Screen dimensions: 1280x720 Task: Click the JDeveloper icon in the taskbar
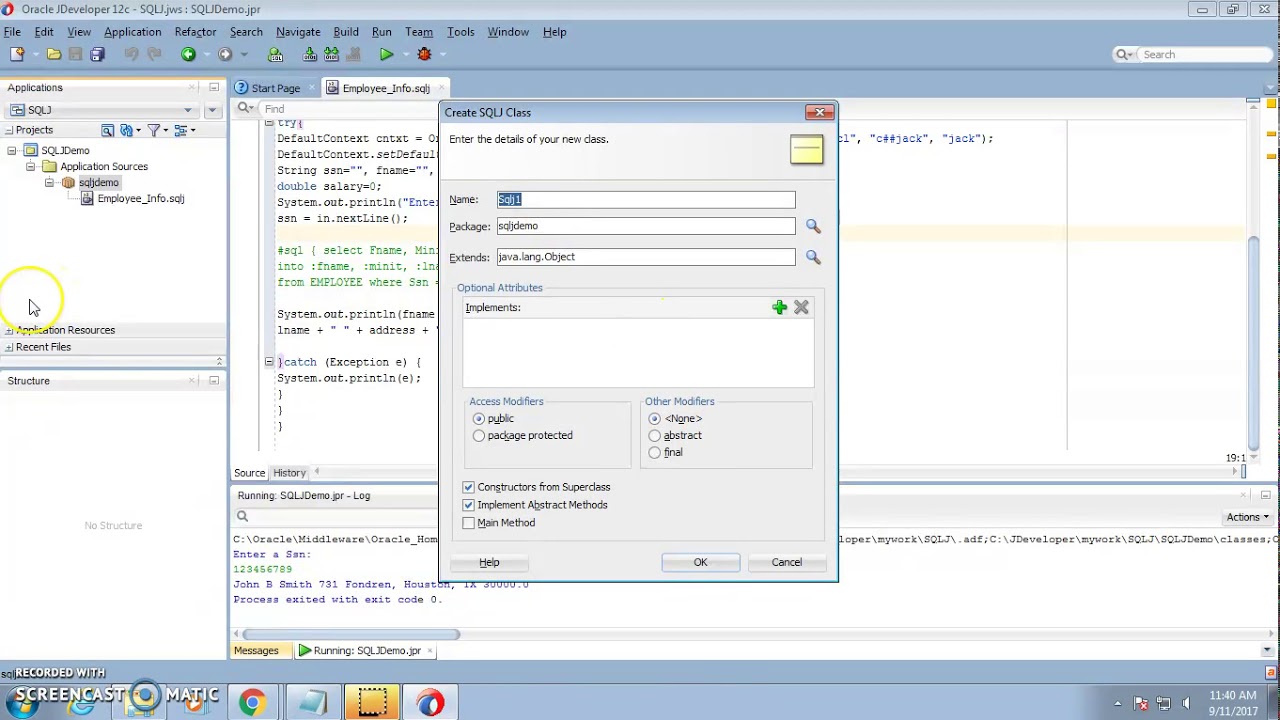click(430, 702)
